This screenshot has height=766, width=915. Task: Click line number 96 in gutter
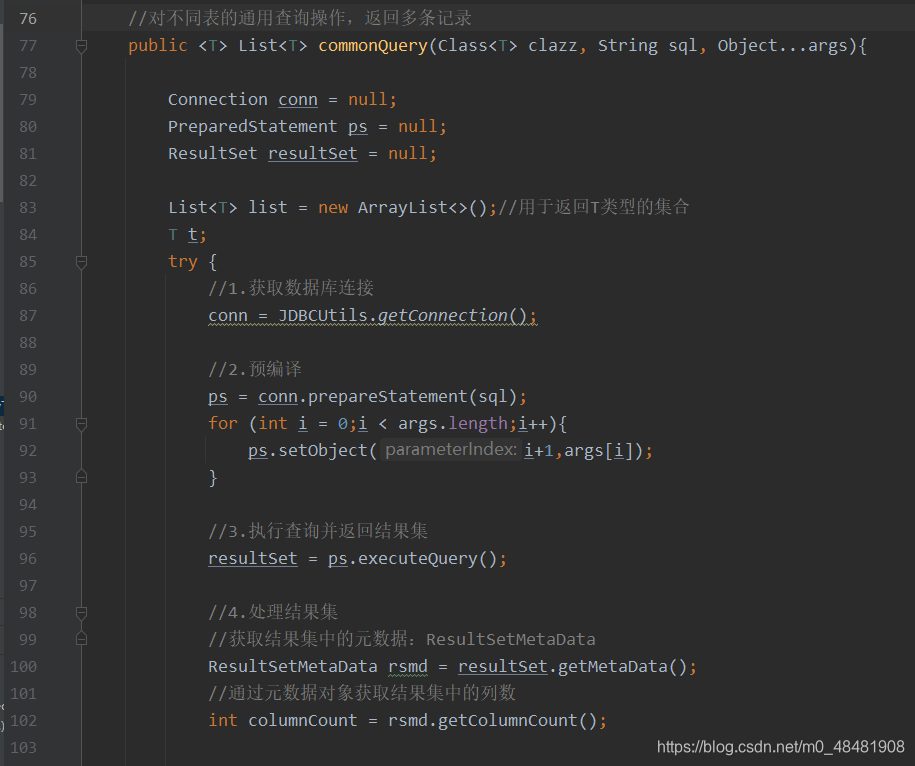[x=28, y=558]
